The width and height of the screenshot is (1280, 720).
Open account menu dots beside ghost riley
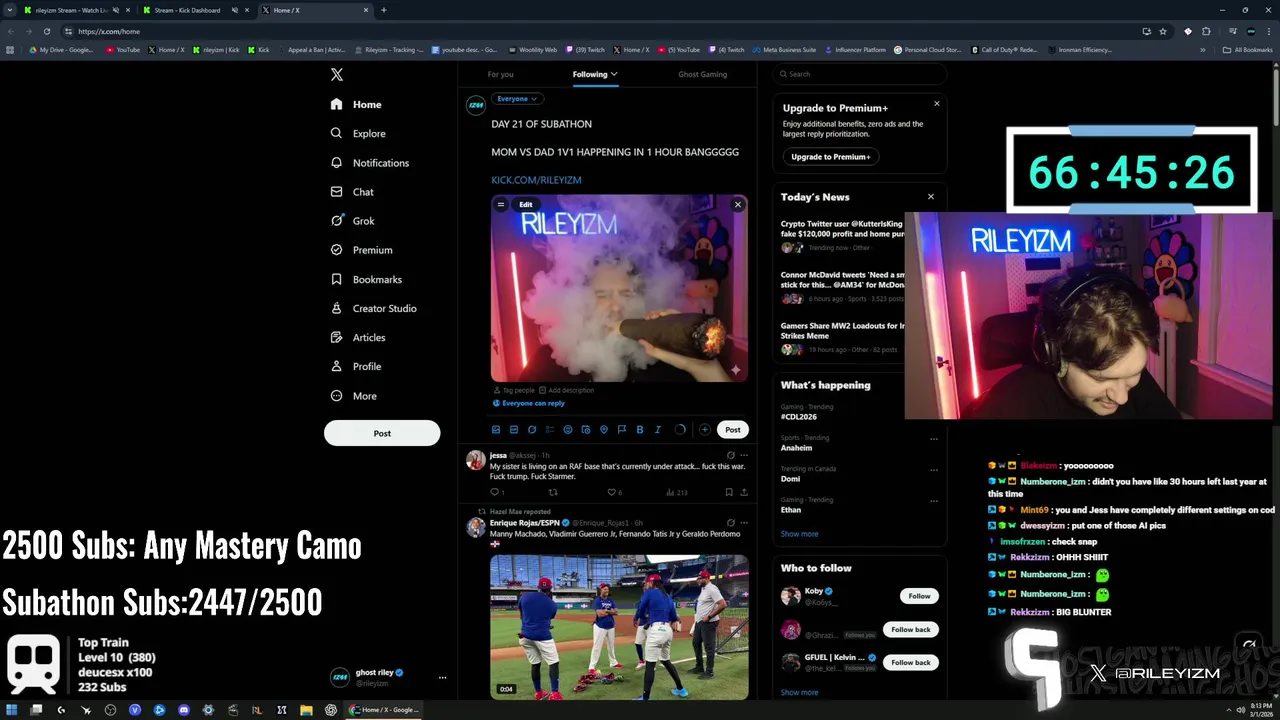(442, 677)
